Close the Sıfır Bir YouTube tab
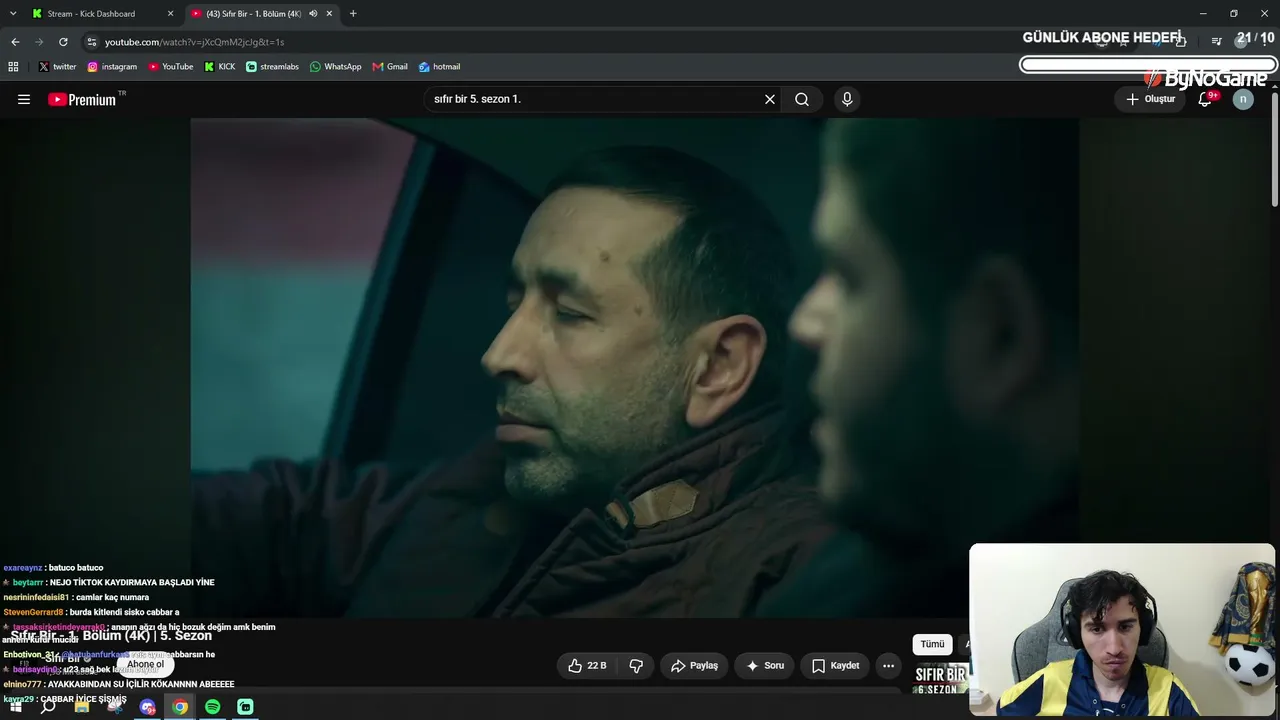The height and width of the screenshot is (720, 1280). click(x=329, y=14)
